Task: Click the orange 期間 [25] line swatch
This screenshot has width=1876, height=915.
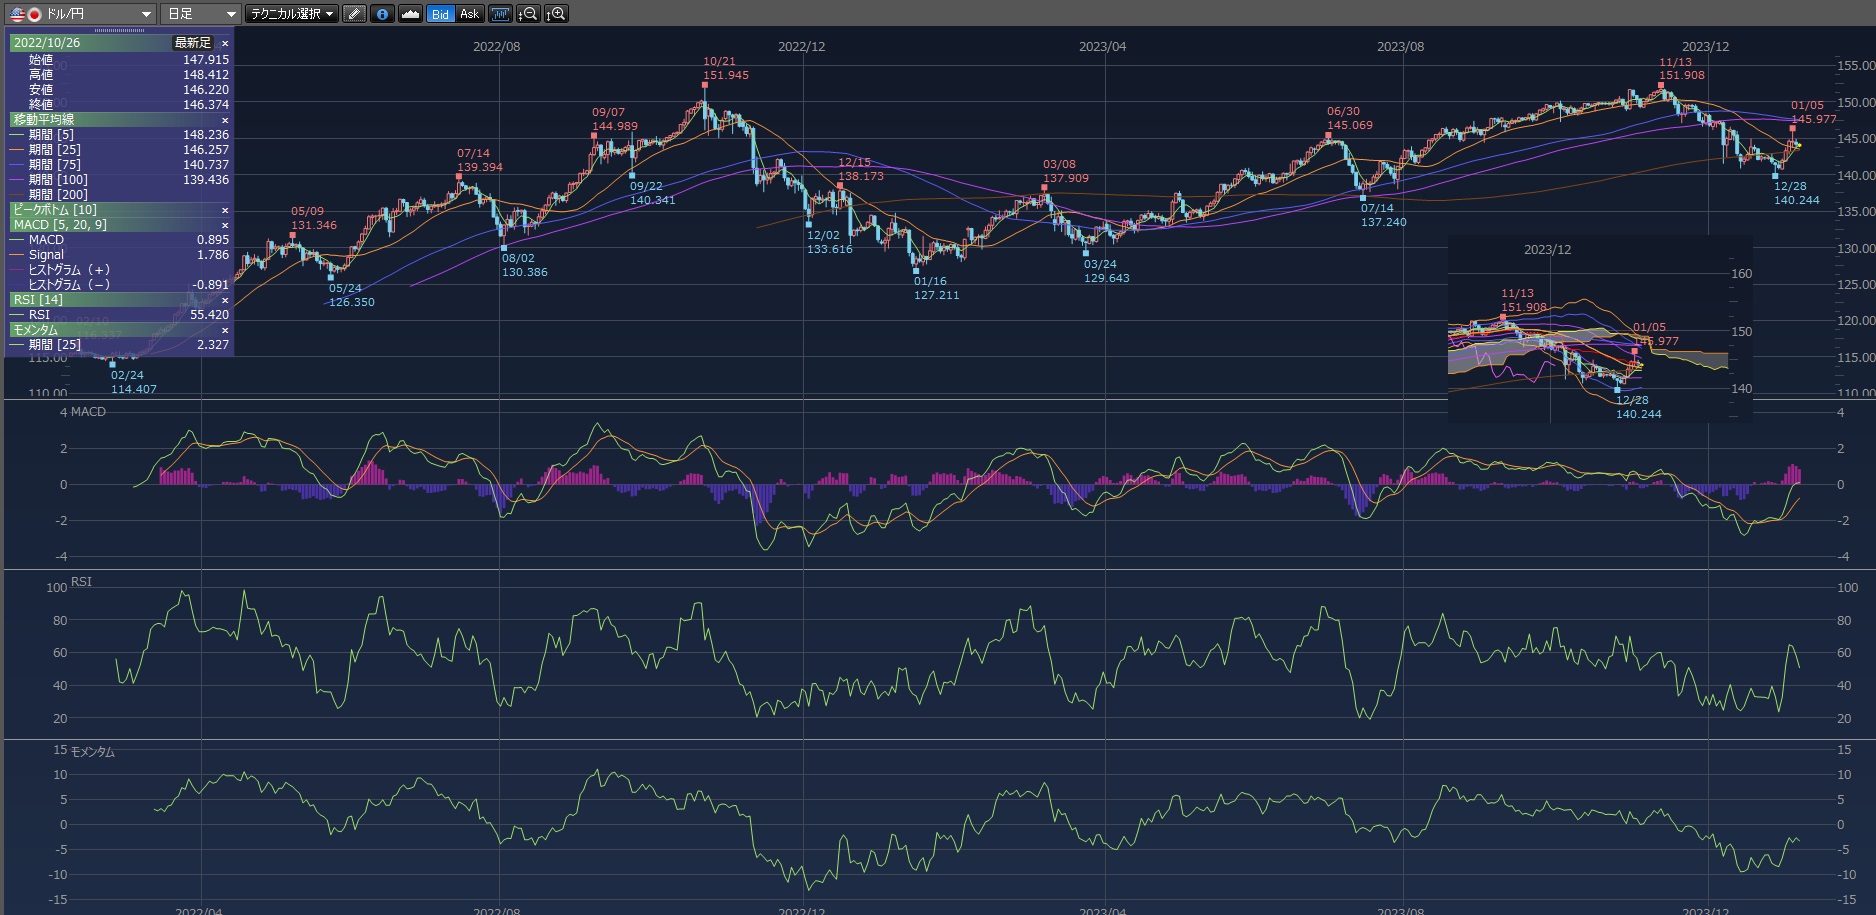Action: (x=17, y=150)
